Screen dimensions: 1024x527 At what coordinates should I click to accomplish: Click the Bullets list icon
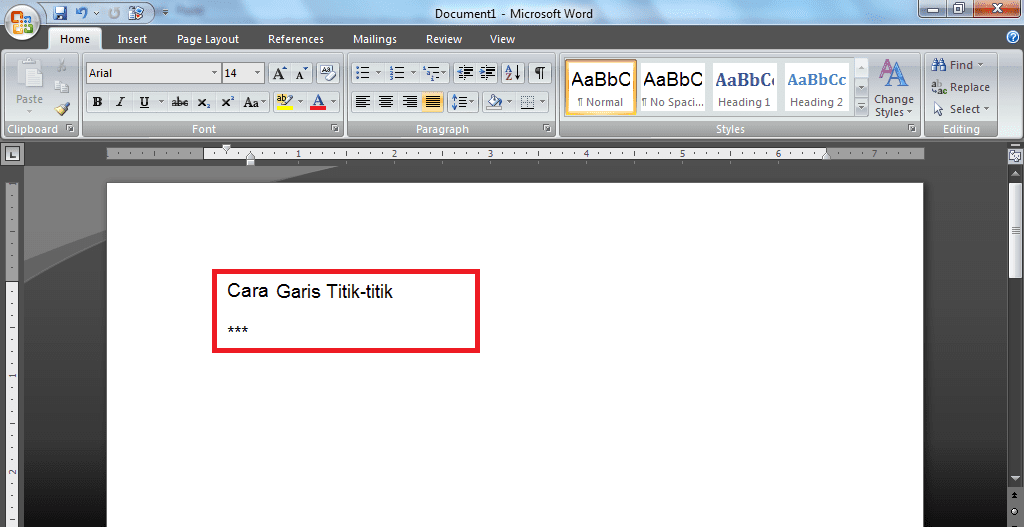pos(363,72)
